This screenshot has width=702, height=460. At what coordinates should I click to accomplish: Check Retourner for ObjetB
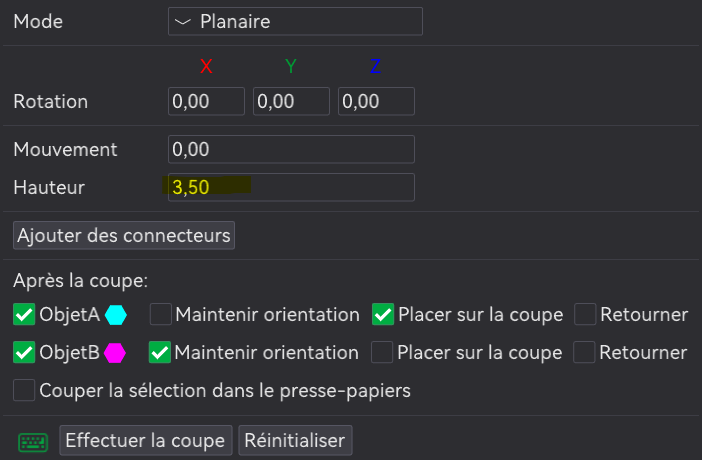click(x=584, y=352)
